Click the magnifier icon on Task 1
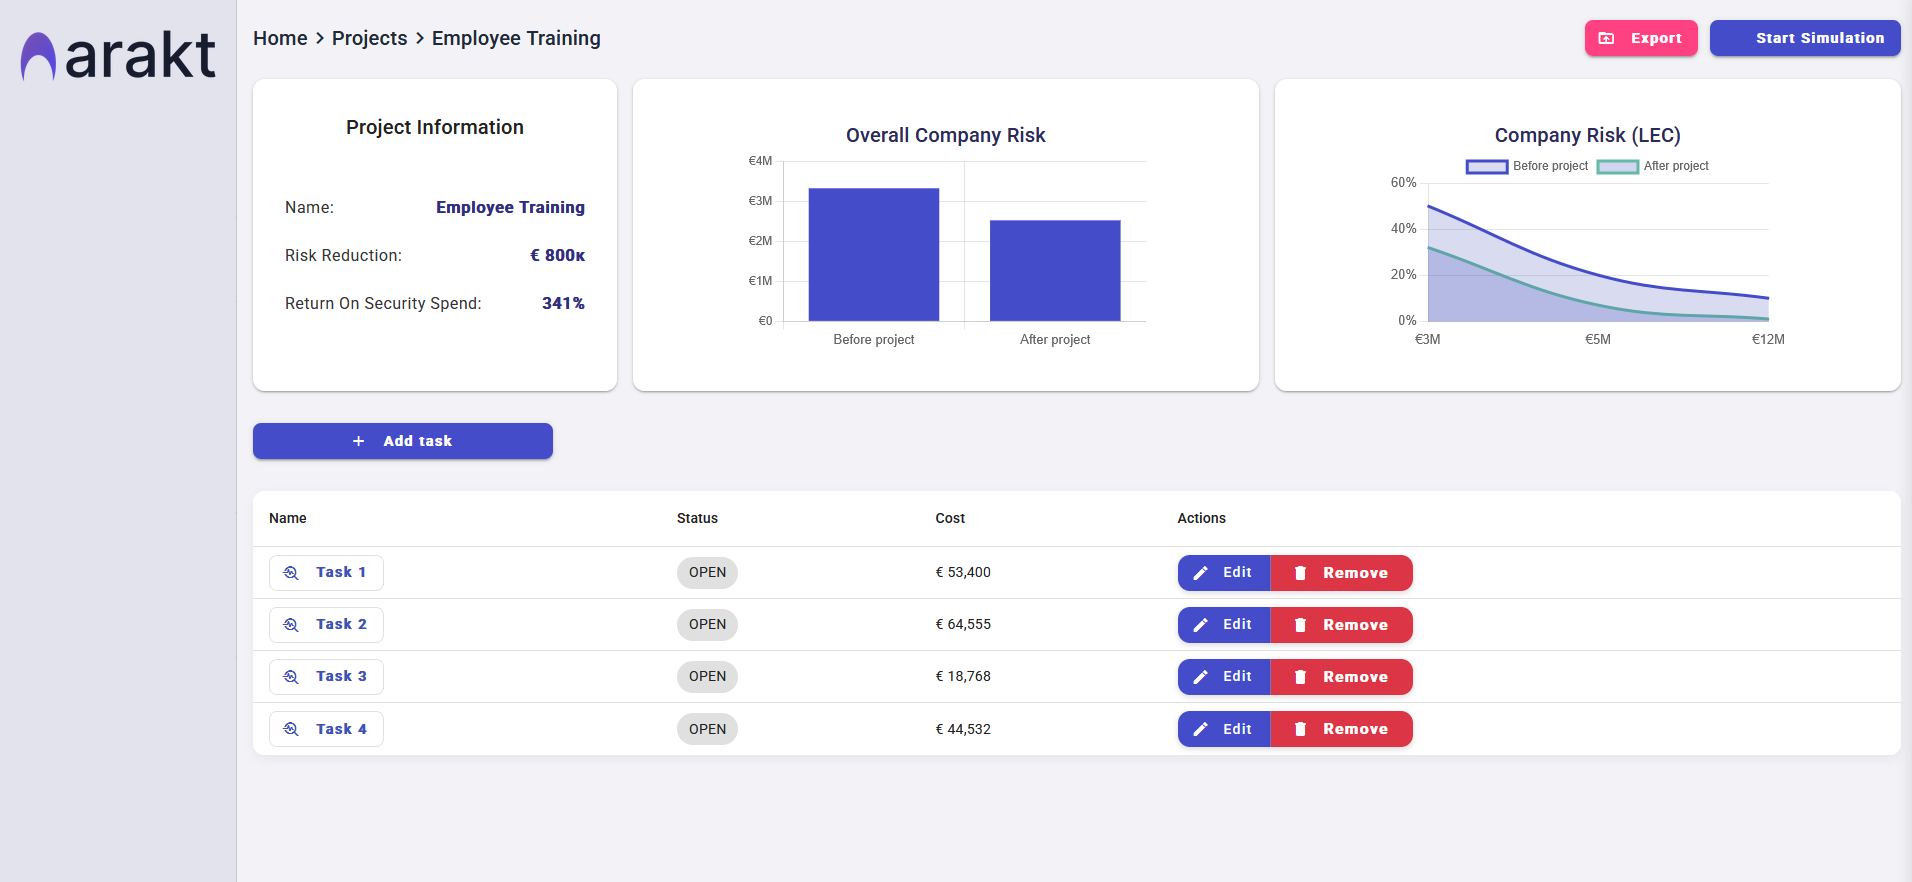 291,573
